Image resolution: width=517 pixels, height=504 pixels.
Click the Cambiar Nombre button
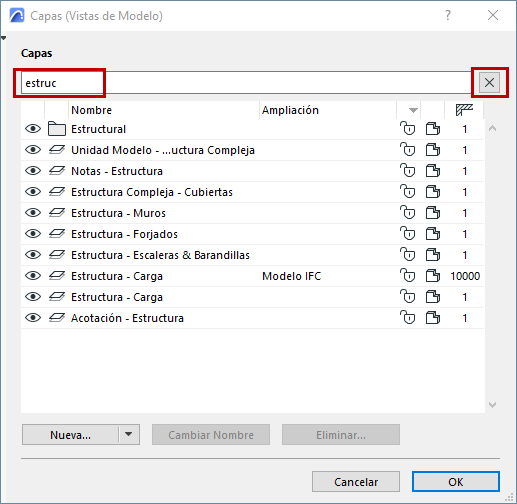pyautogui.click(x=211, y=435)
